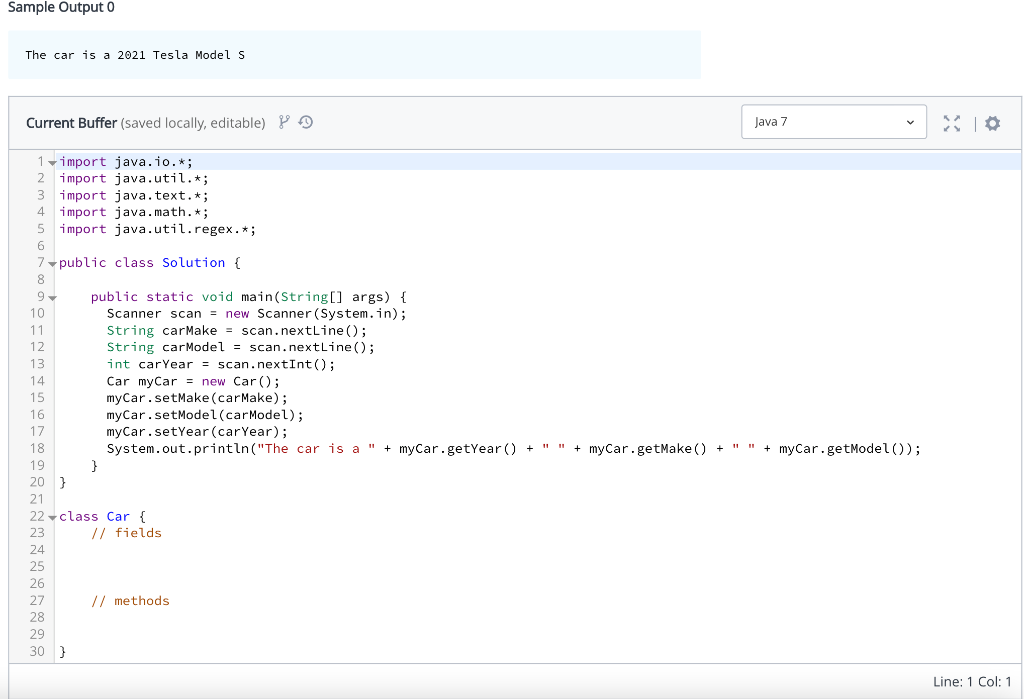Place cursor on 'import java.math.*;' line
This screenshot has height=699, width=1024.
134,212
